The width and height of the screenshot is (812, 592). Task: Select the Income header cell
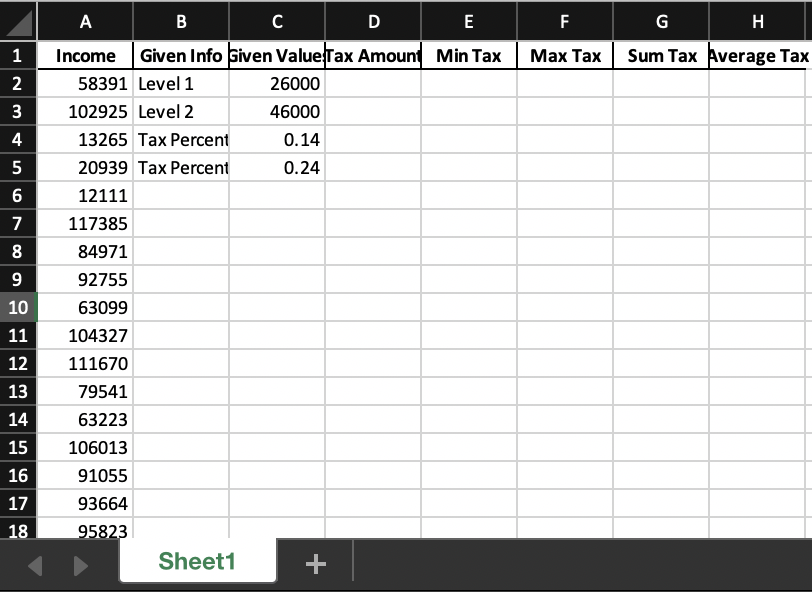pos(85,56)
